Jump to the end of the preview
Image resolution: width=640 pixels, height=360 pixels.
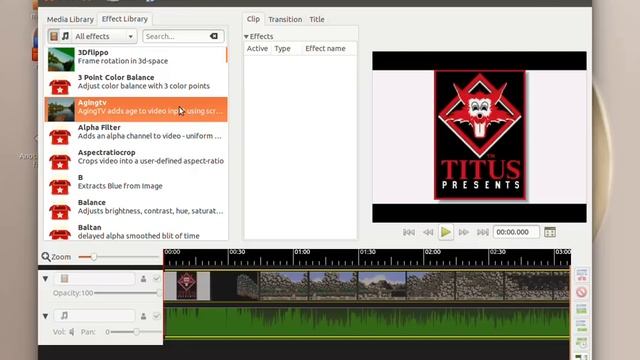coord(483,232)
